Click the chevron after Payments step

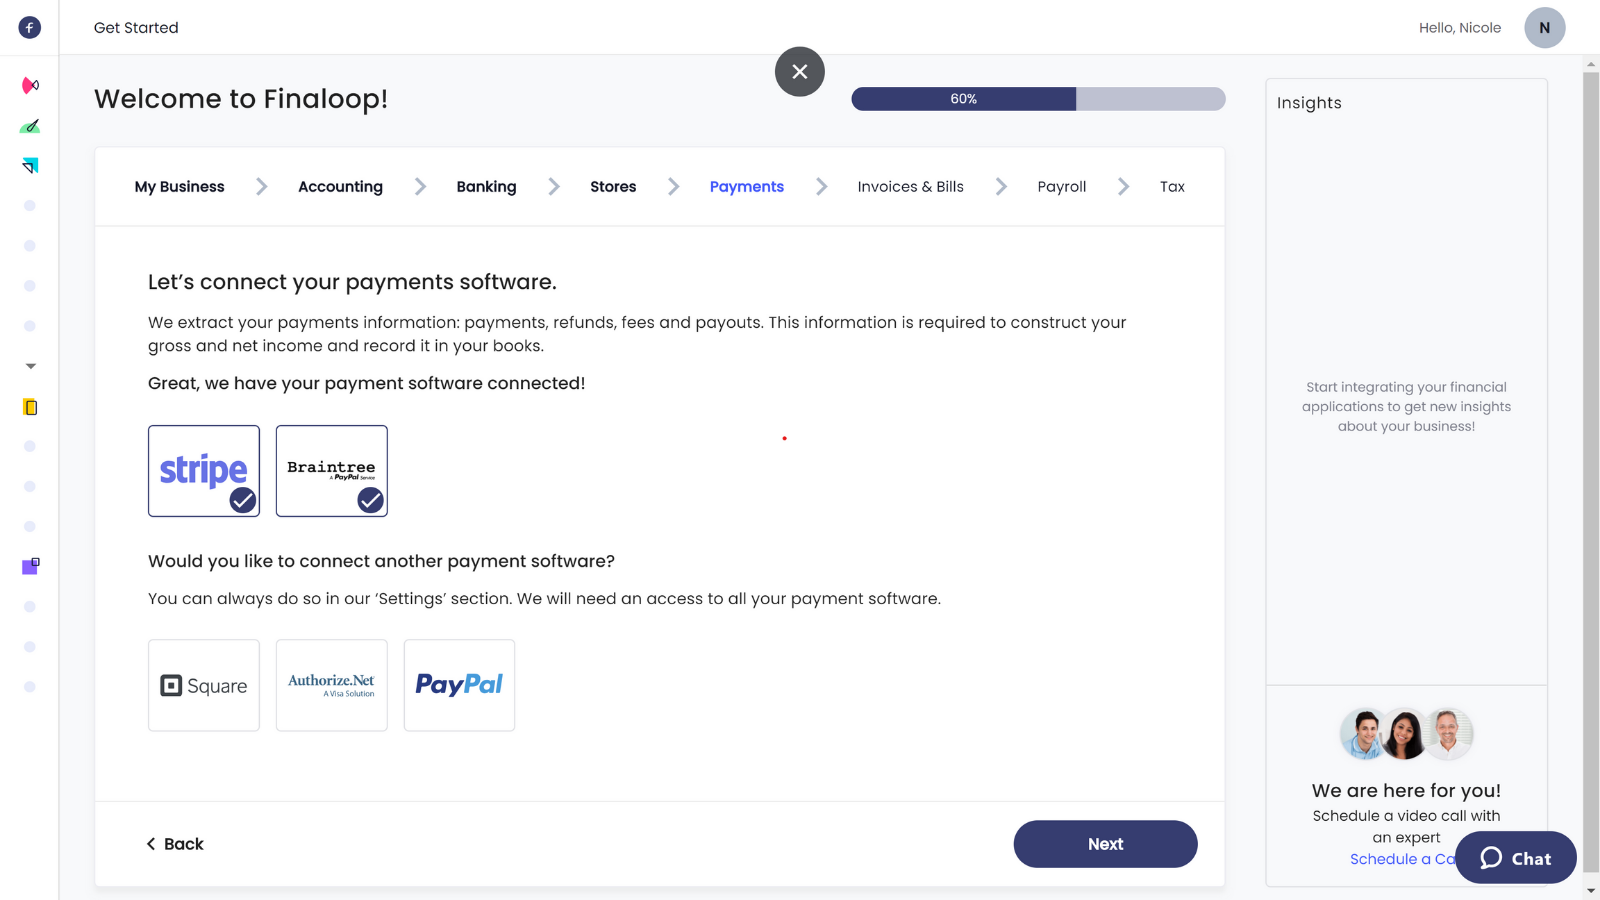tap(822, 187)
